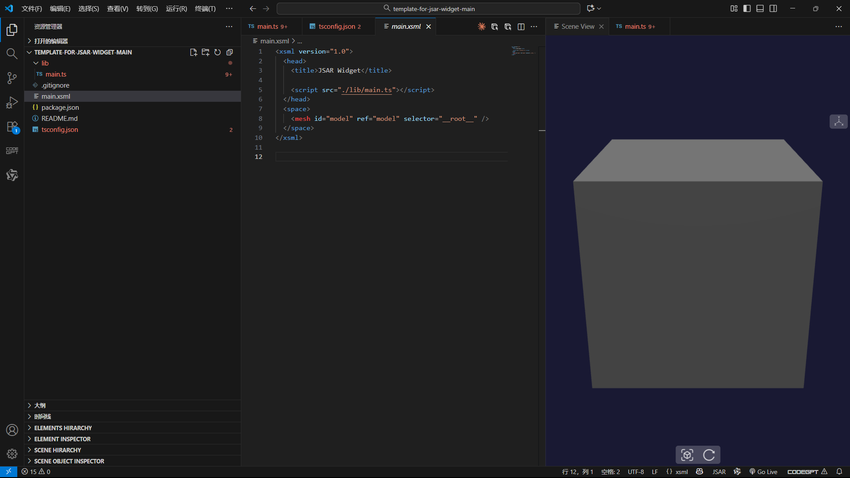The height and width of the screenshot is (478, 850).
Task: Open the CodeGPT activity bar icon
Action: 12,151
